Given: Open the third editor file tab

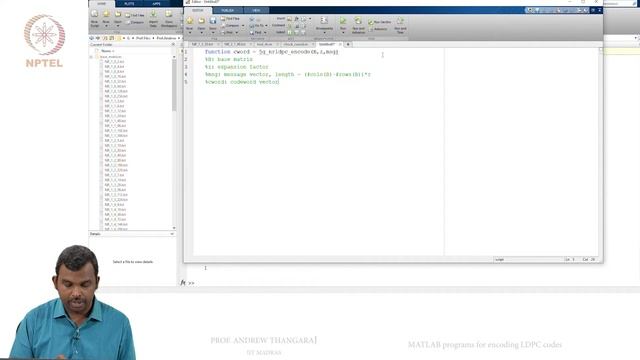Looking at the screenshot, I should point(266,44).
